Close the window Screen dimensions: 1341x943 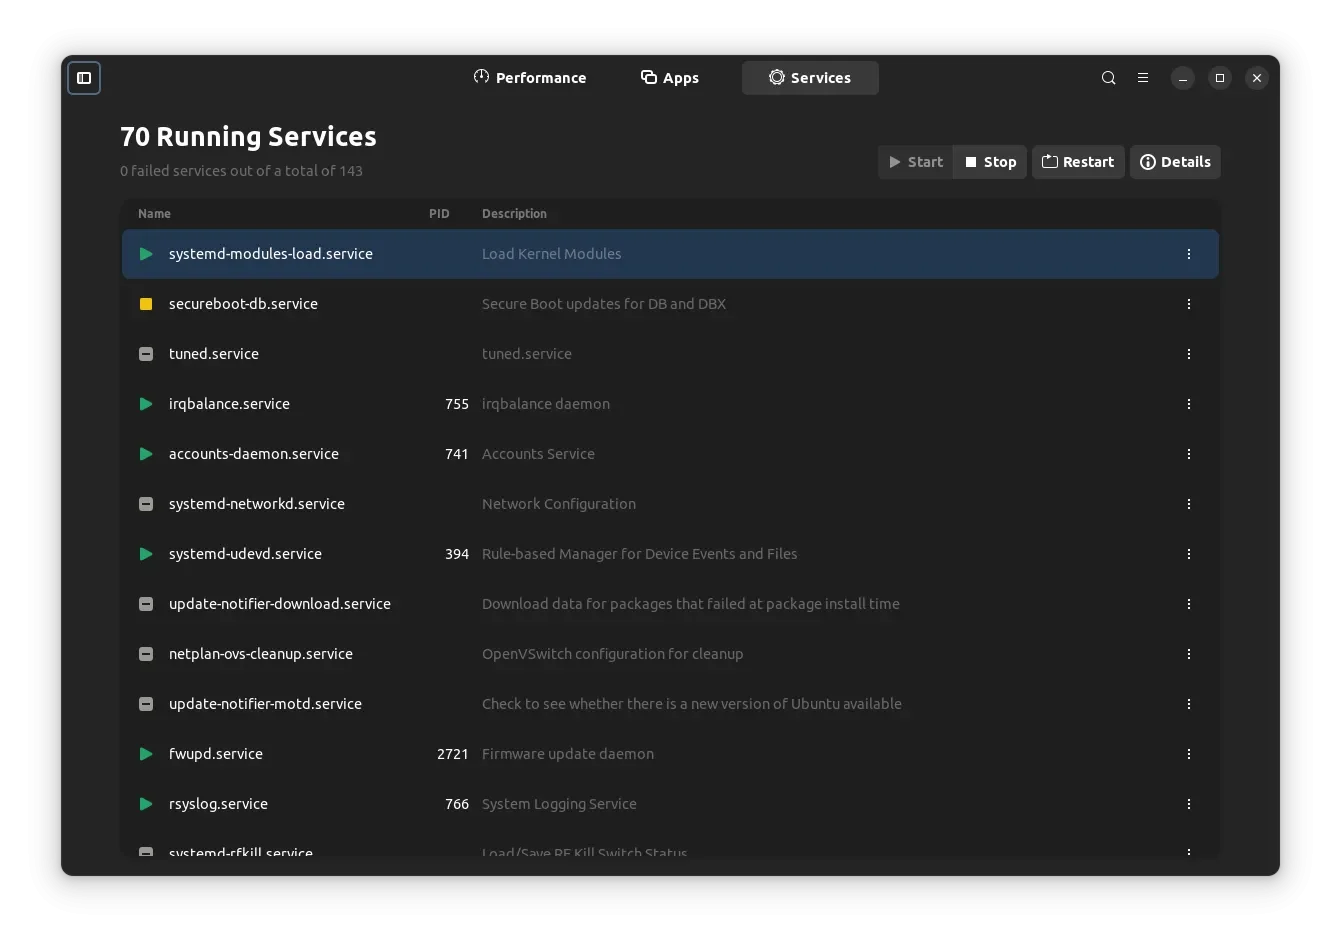click(1257, 78)
